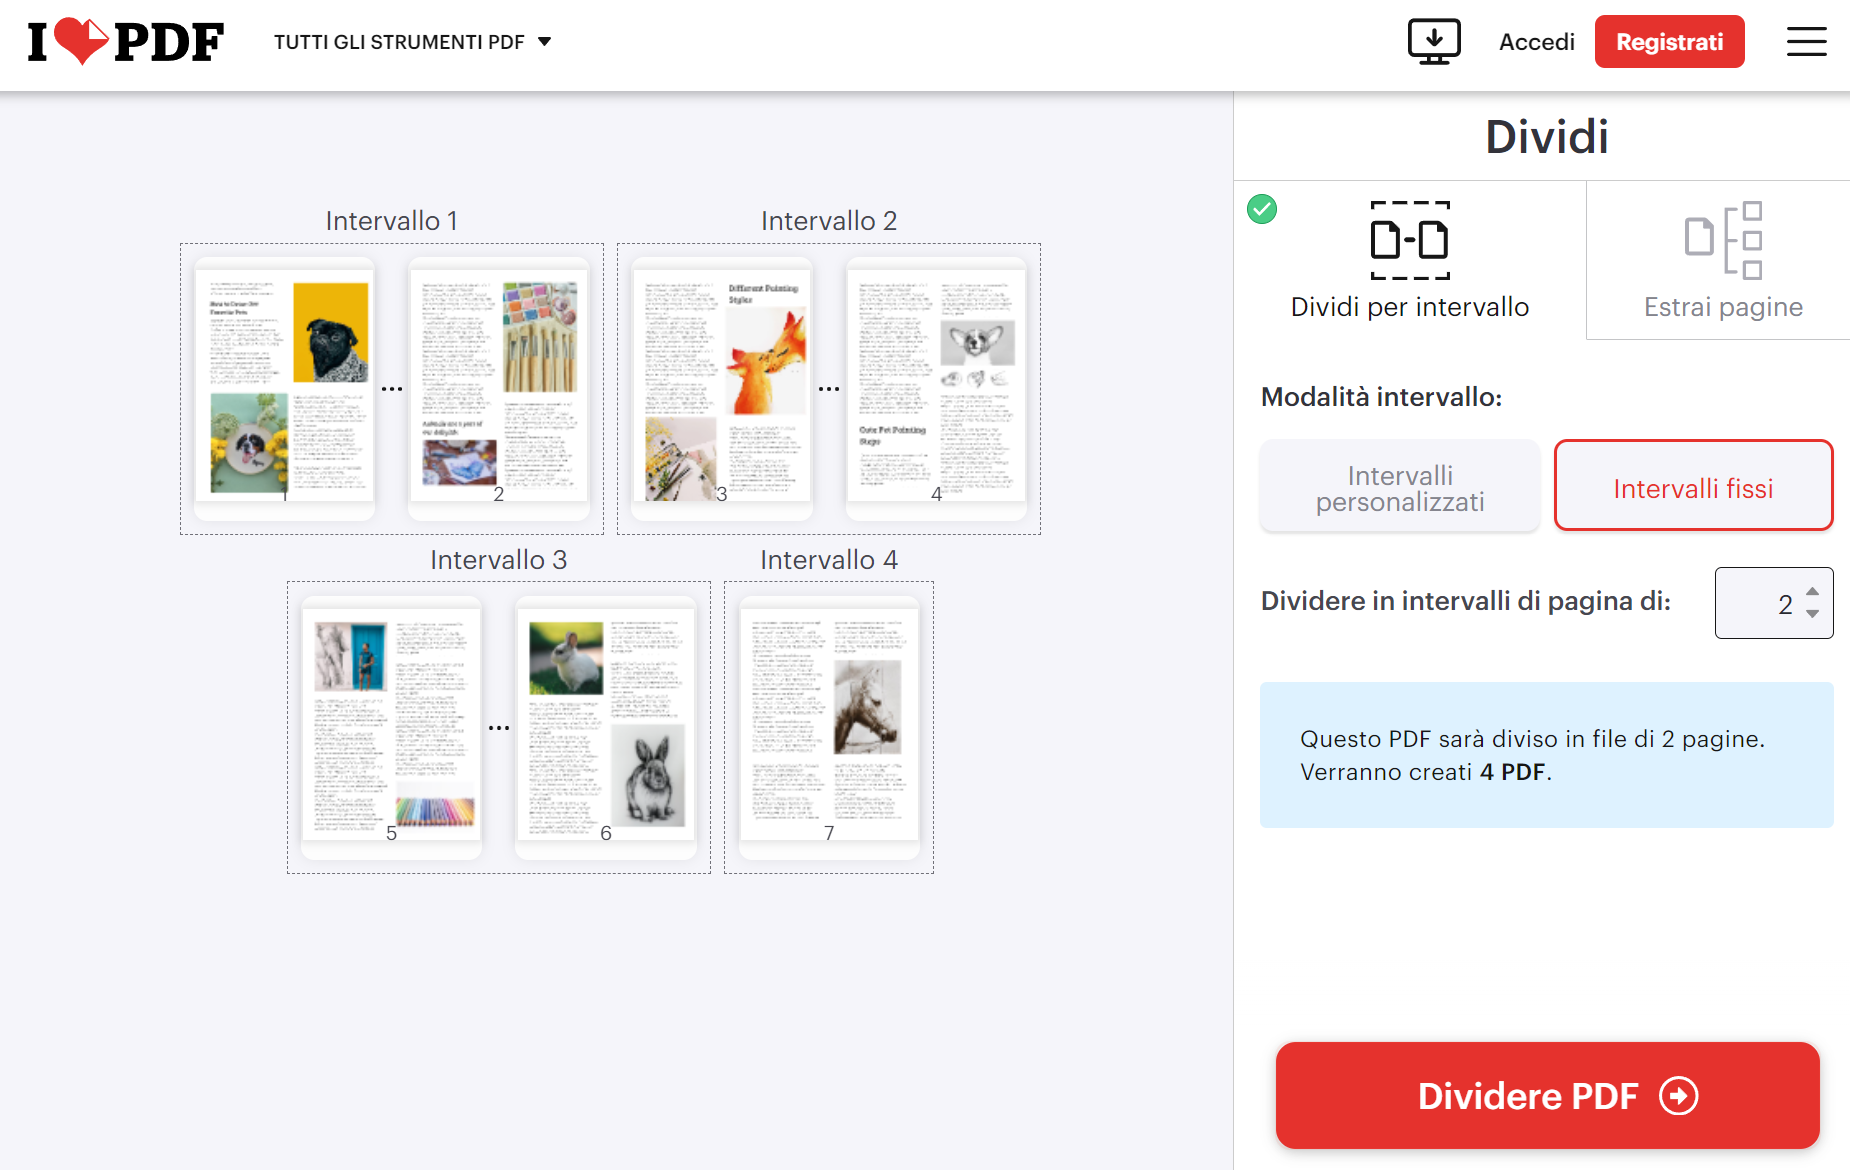This screenshot has height=1170, width=1850.
Task: Open the hamburger menu
Action: (x=1806, y=41)
